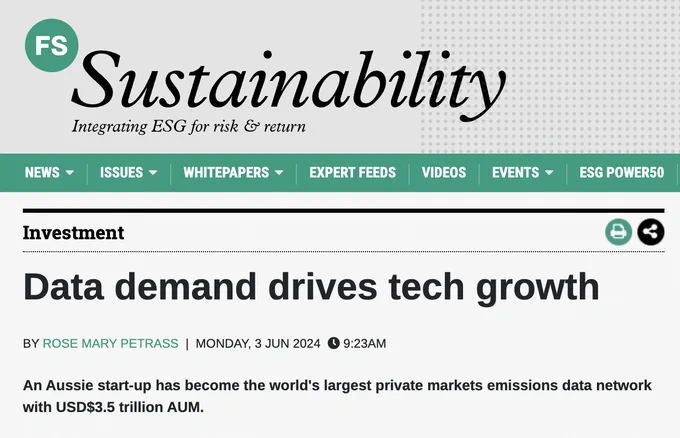Expand the News dropdown arrow
Screen dimensions: 680x438
(x=69, y=173)
